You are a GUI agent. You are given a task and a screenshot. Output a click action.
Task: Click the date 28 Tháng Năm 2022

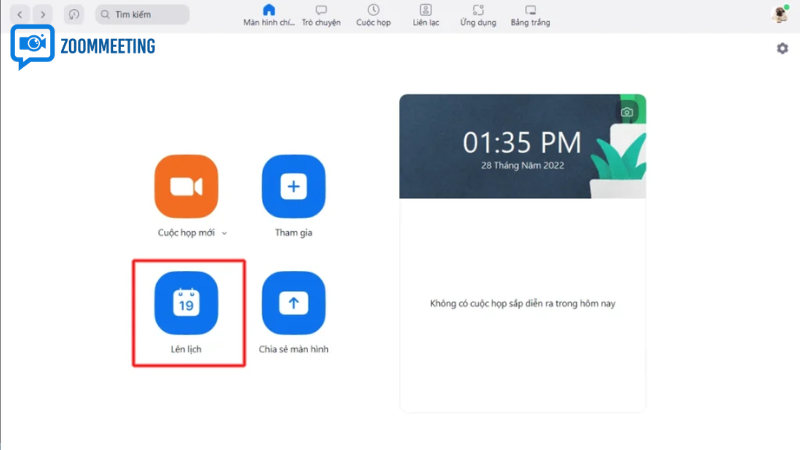522,165
